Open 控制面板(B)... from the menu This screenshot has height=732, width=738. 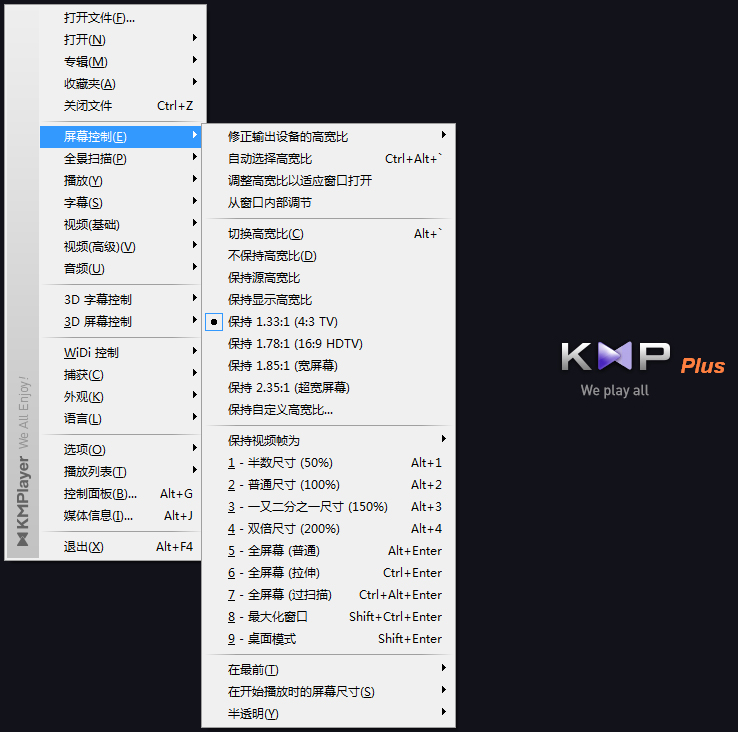[101, 494]
